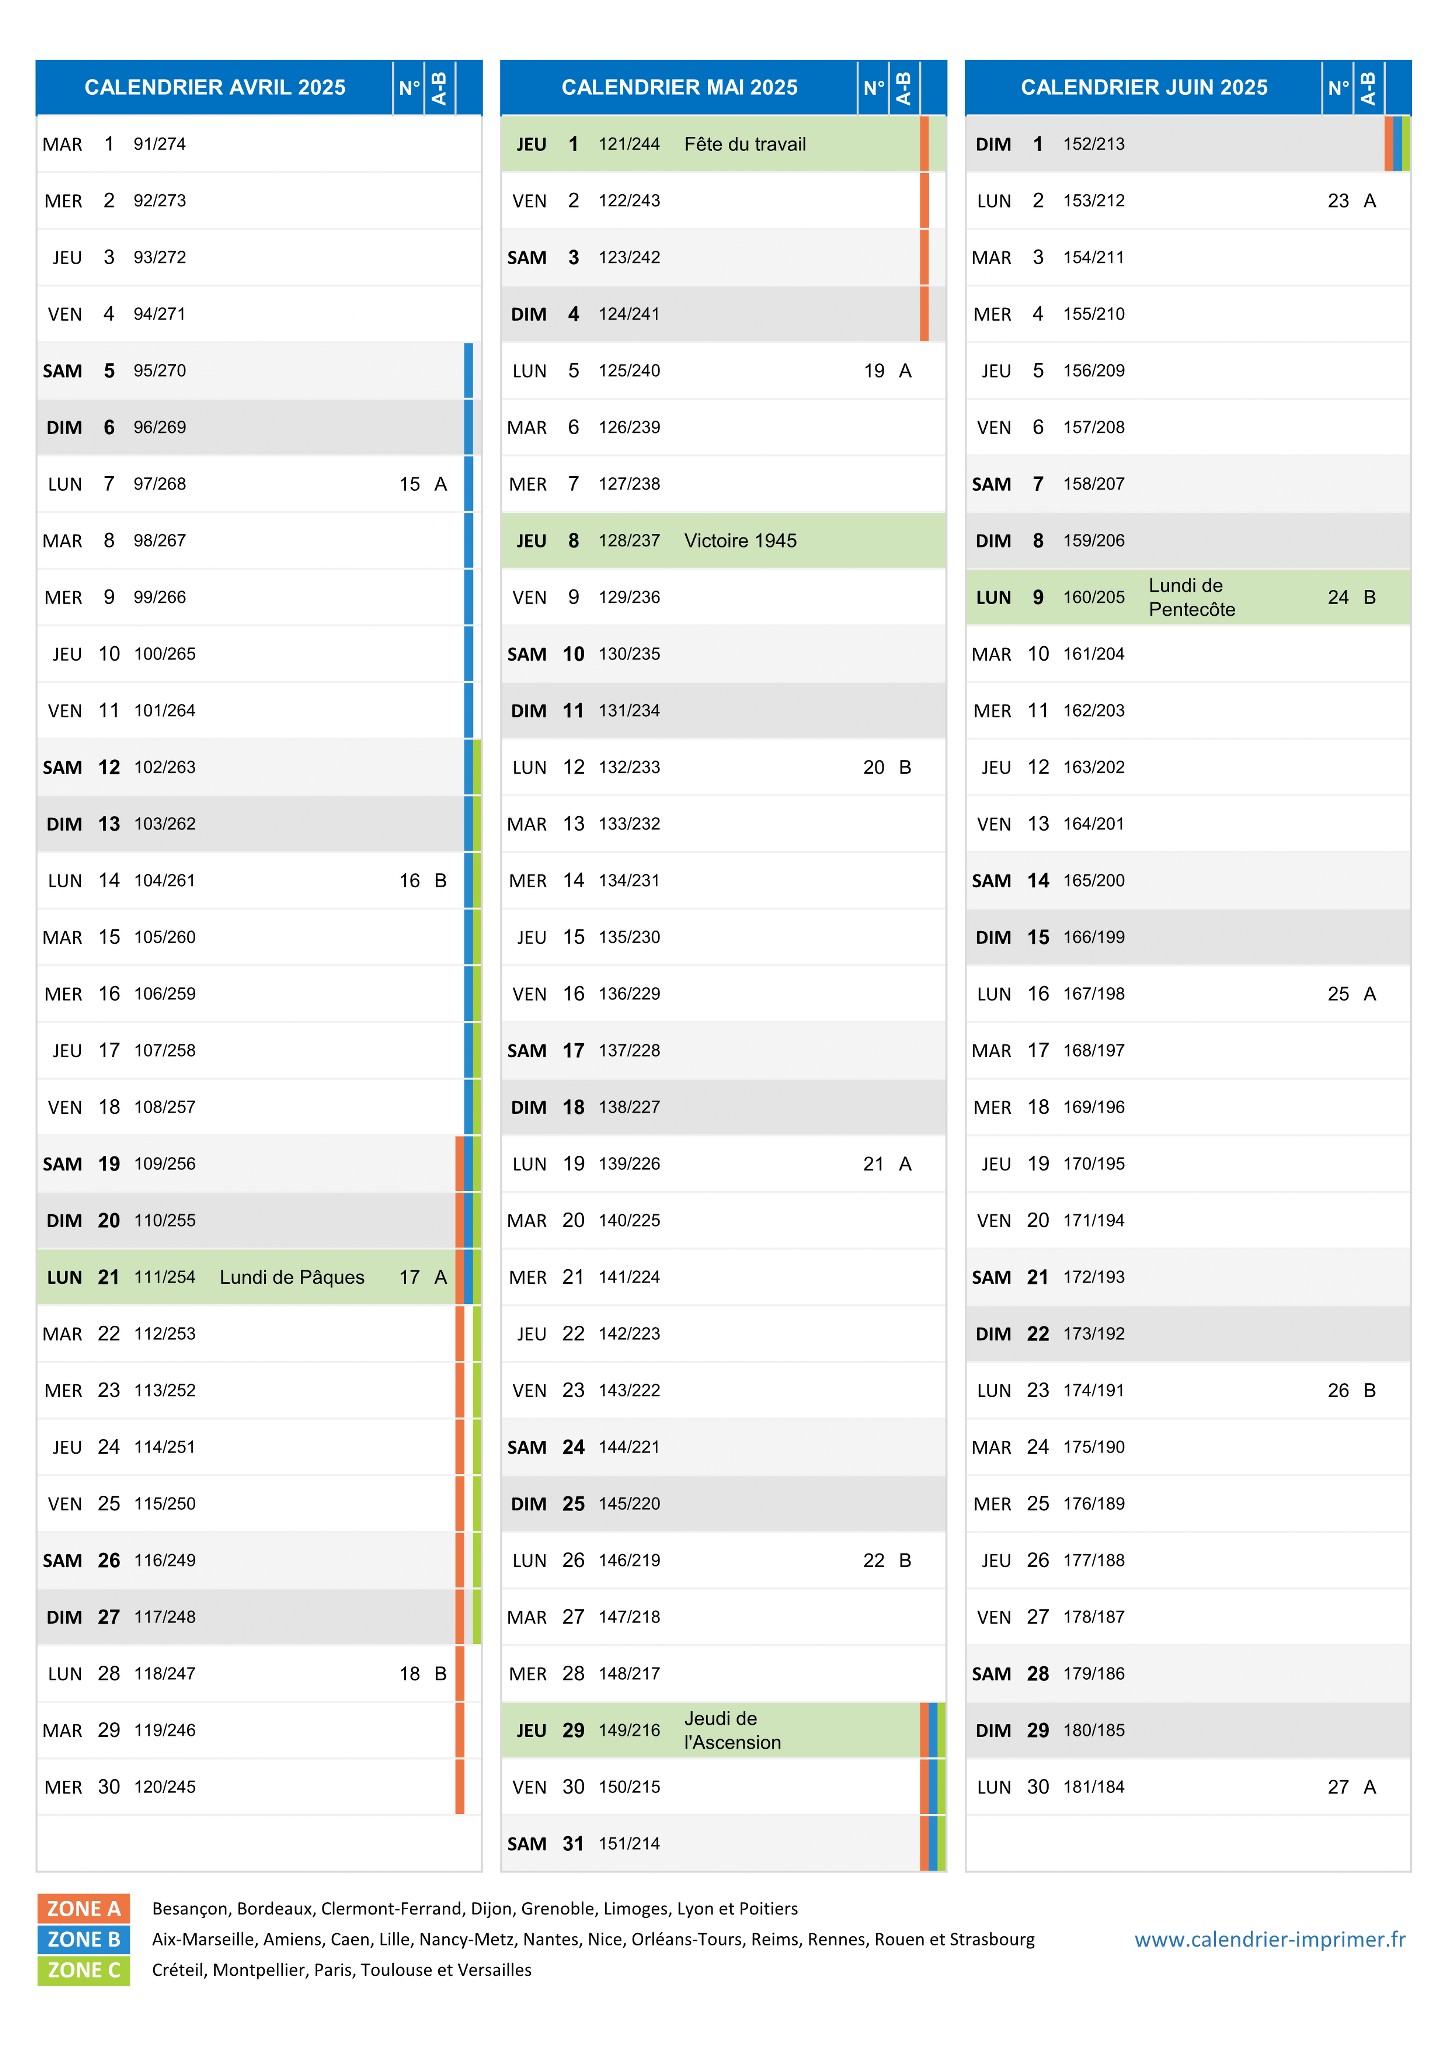1448x2048 pixels.
Task: Click the ZONE C green legend swatch
Action: point(84,1970)
